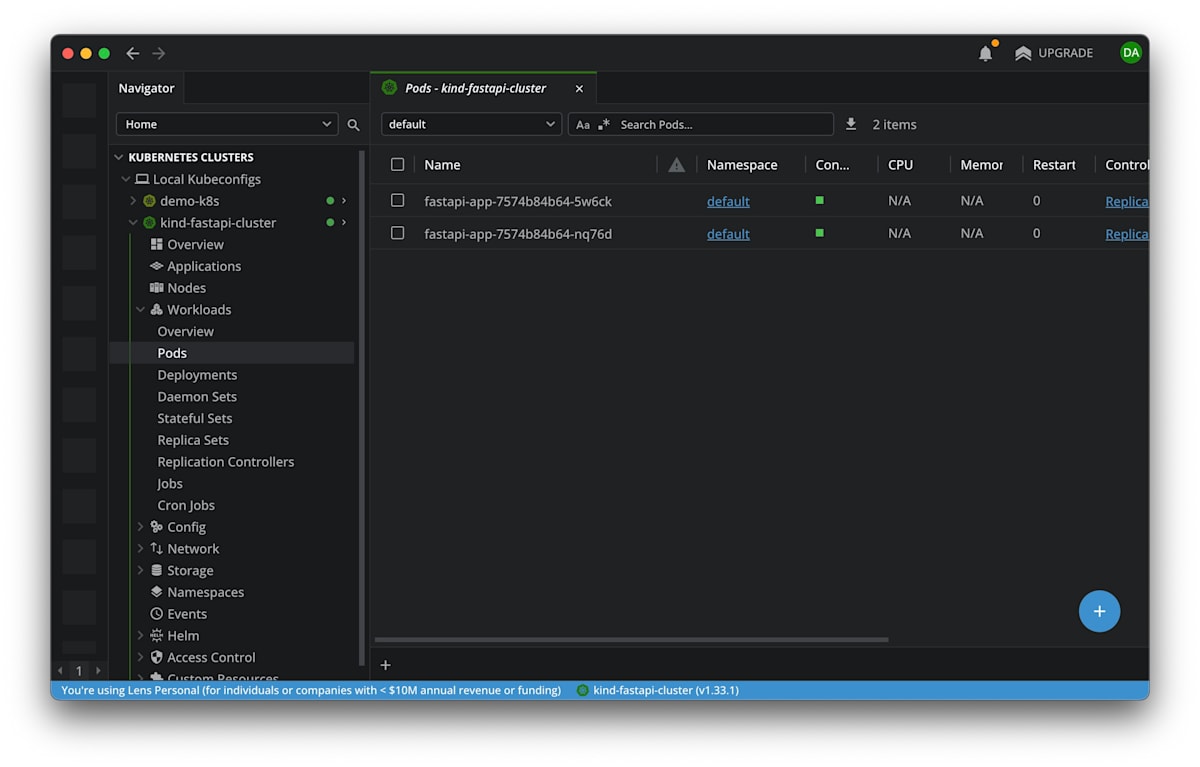Image resolution: width=1200 pixels, height=767 pixels.
Task: Open pod fastapi-app-7574b84b64-5w6ck
Action: coord(518,201)
